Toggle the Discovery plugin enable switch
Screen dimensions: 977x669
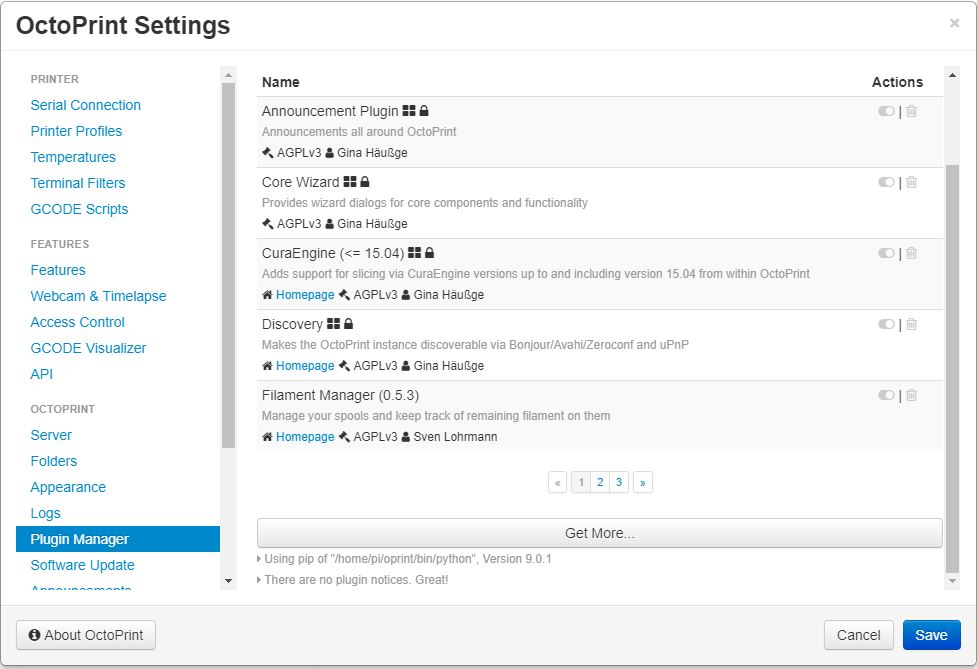(886, 324)
